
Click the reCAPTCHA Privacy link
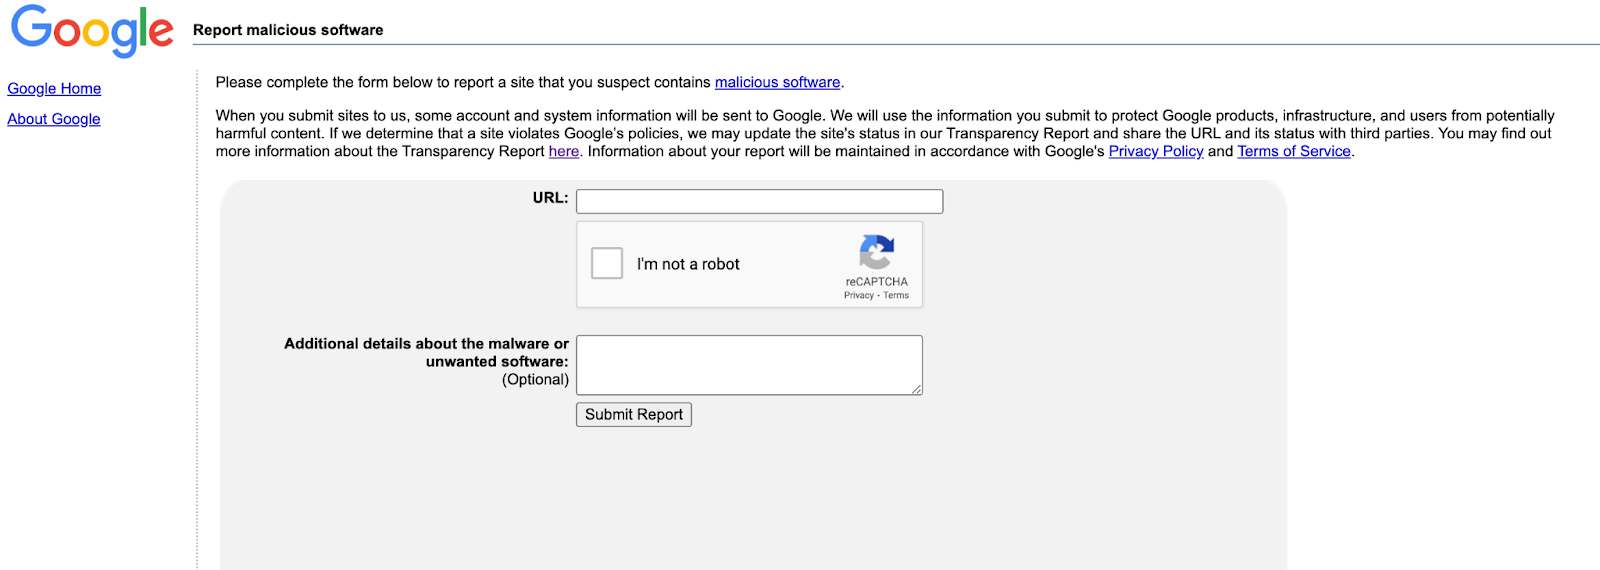pos(859,295)
